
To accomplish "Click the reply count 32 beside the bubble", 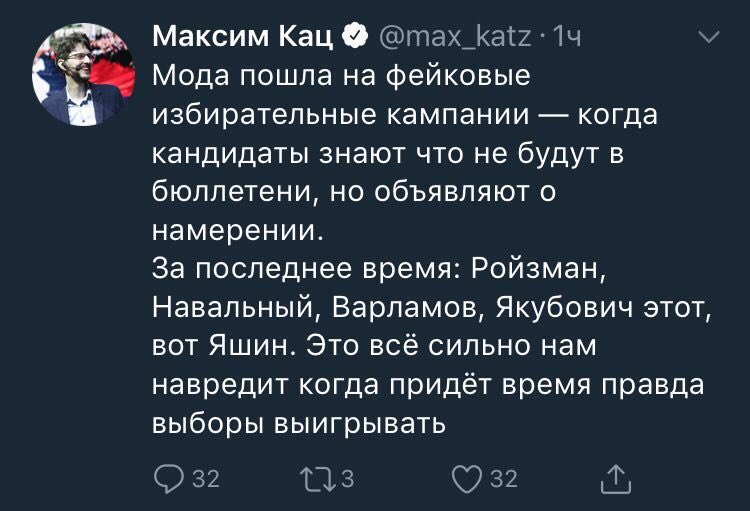I will tap(205, 480).
